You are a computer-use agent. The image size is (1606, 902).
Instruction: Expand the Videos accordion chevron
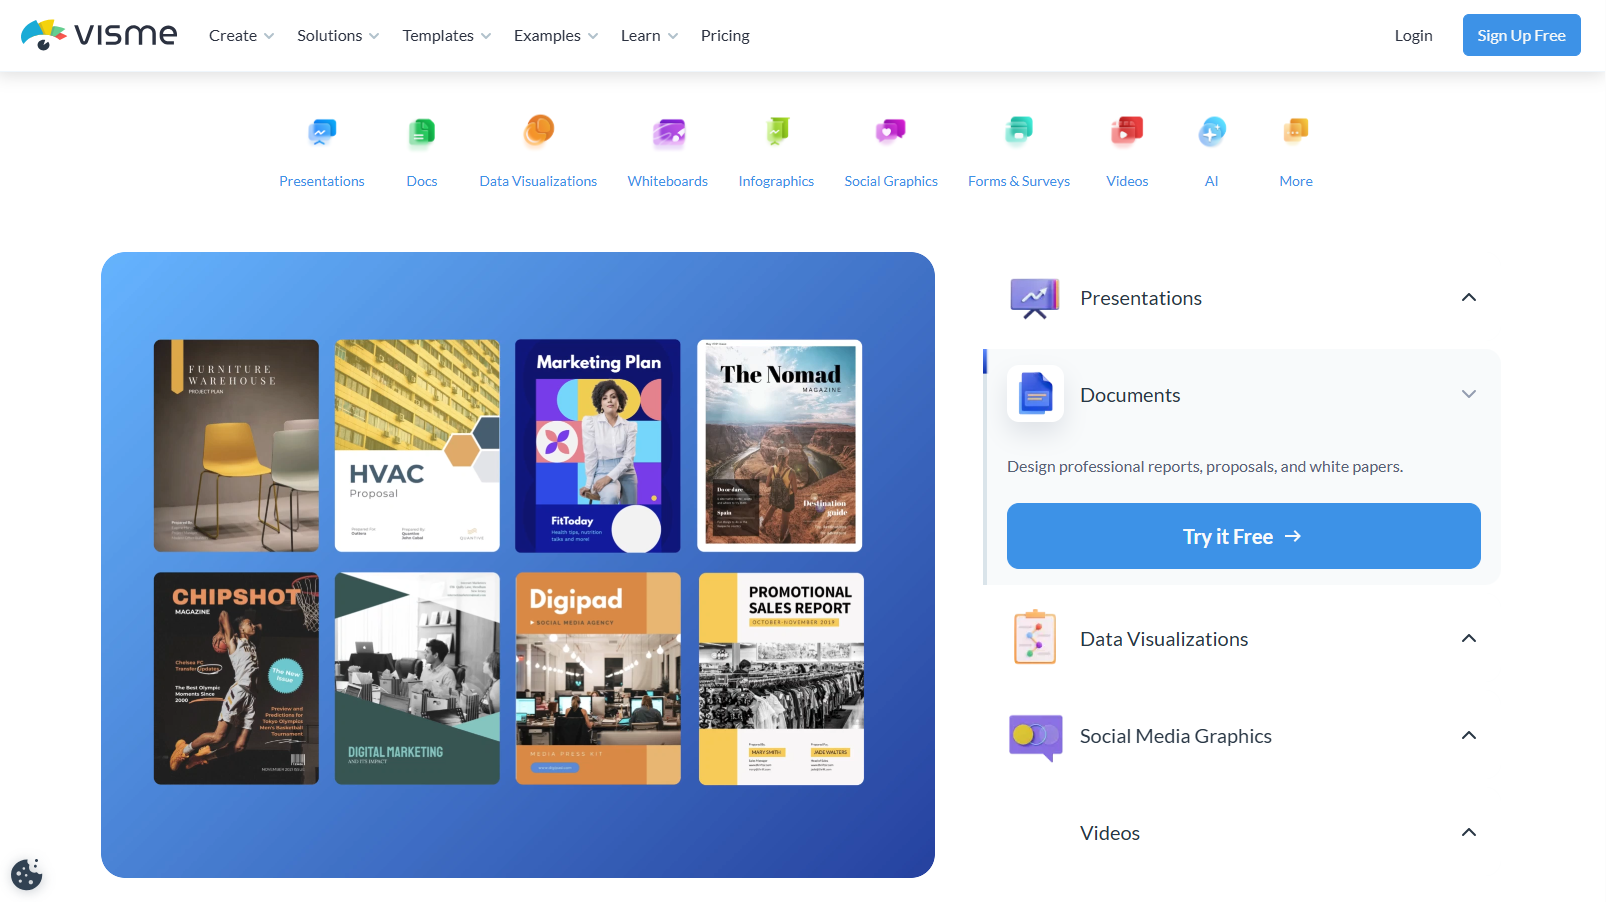[1469, 833]
